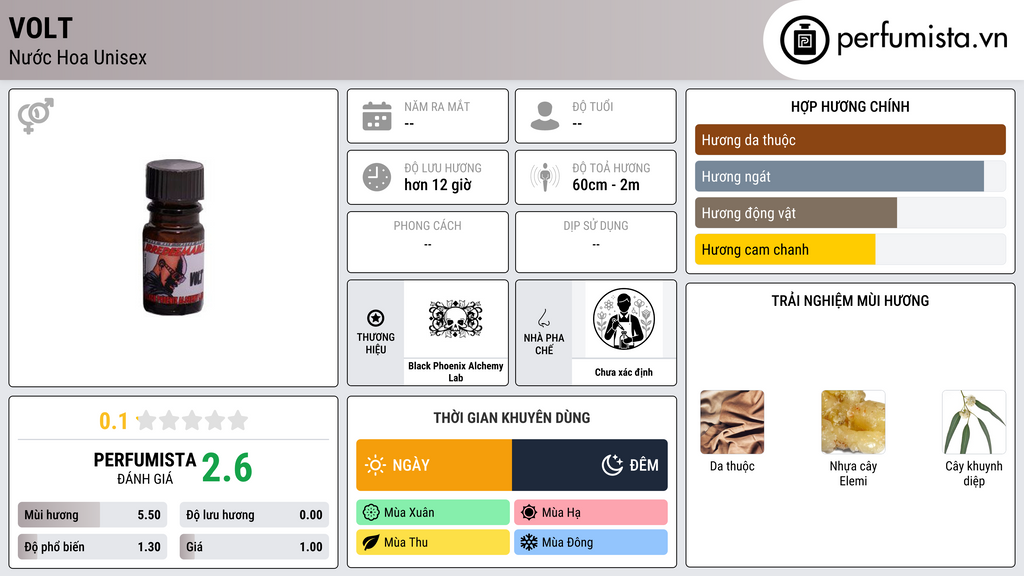Click the Hương động vật accord bar

click(850, 213)
